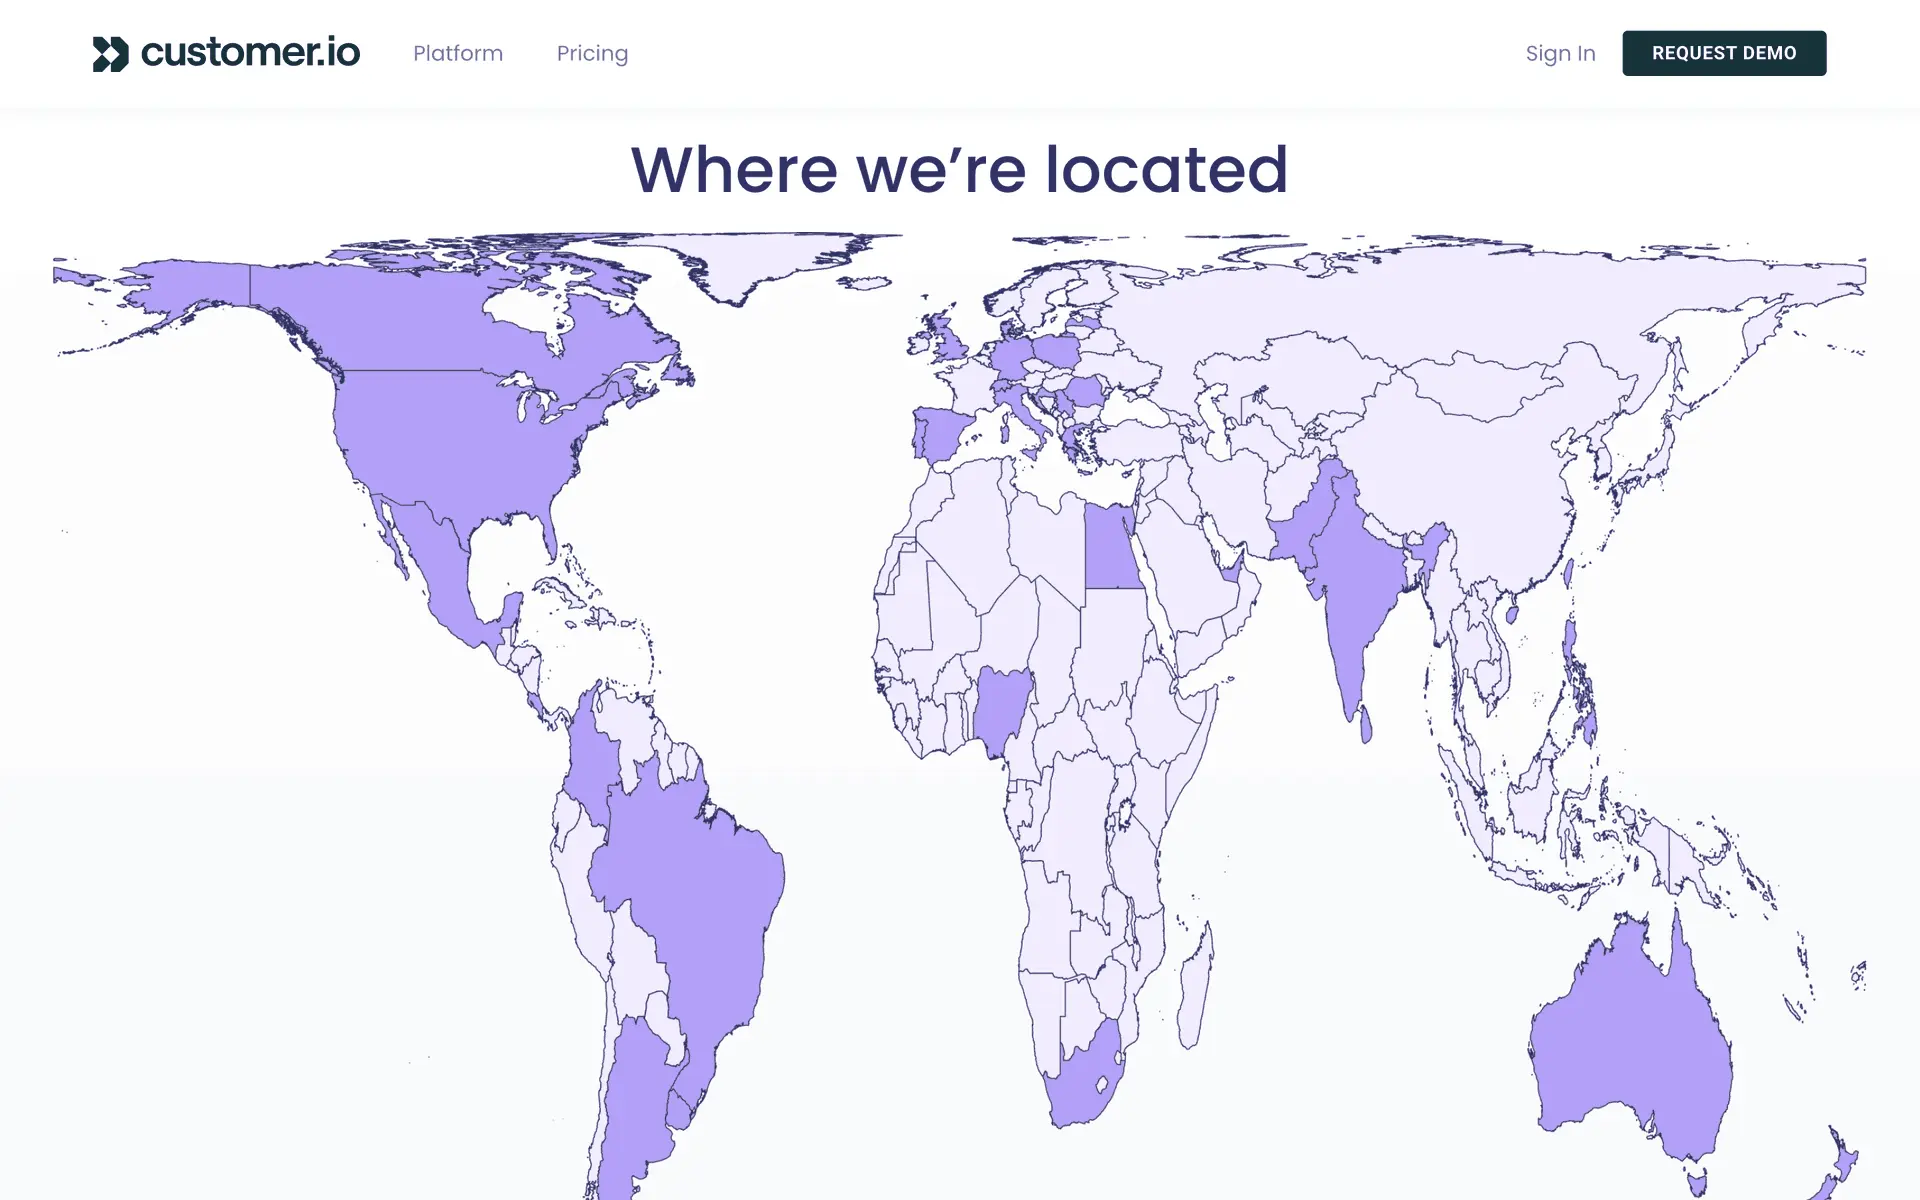Click the customer.io logo icon
The height and width of the screenshot is (1200, 1920).
[x=110, y=54]
